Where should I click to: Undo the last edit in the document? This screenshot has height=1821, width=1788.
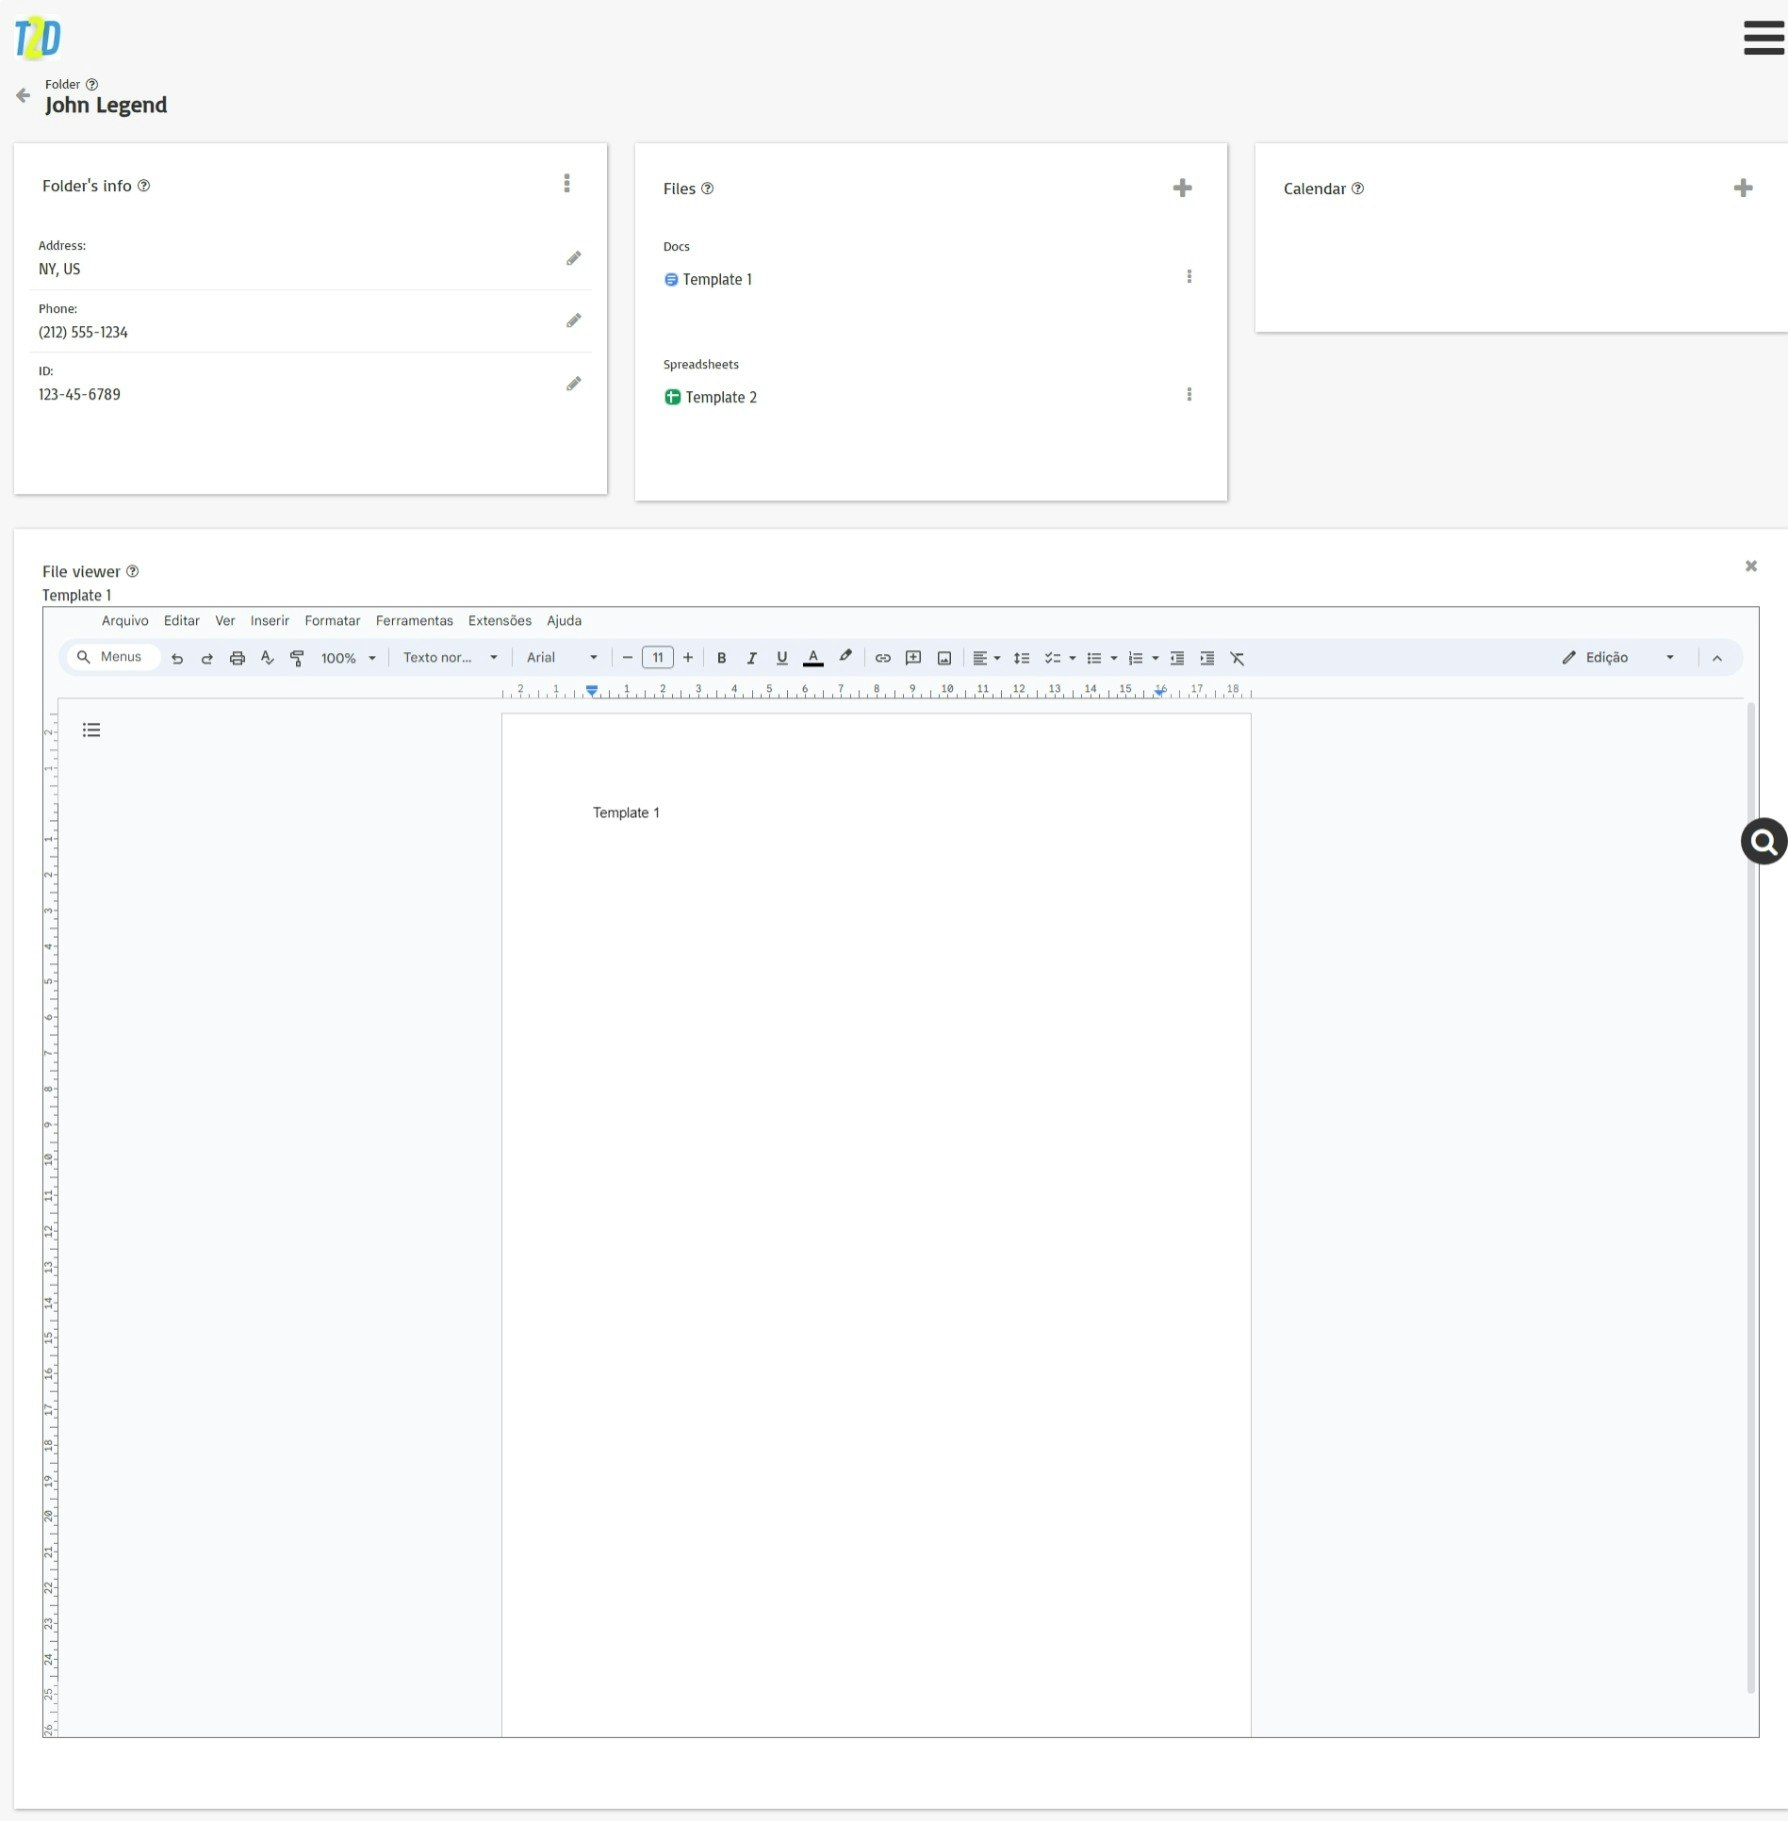(x=177, y=658)
